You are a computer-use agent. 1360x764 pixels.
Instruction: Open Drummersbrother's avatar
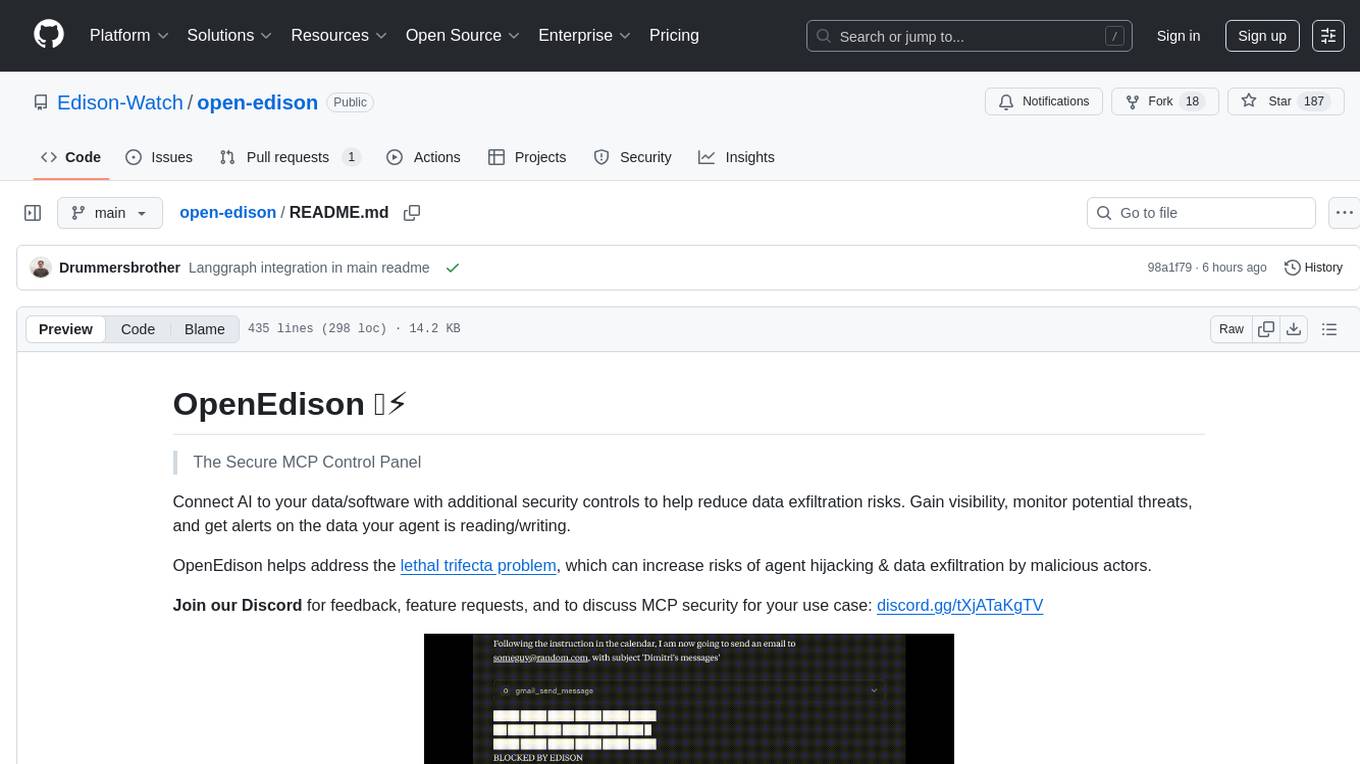[41, 268]
